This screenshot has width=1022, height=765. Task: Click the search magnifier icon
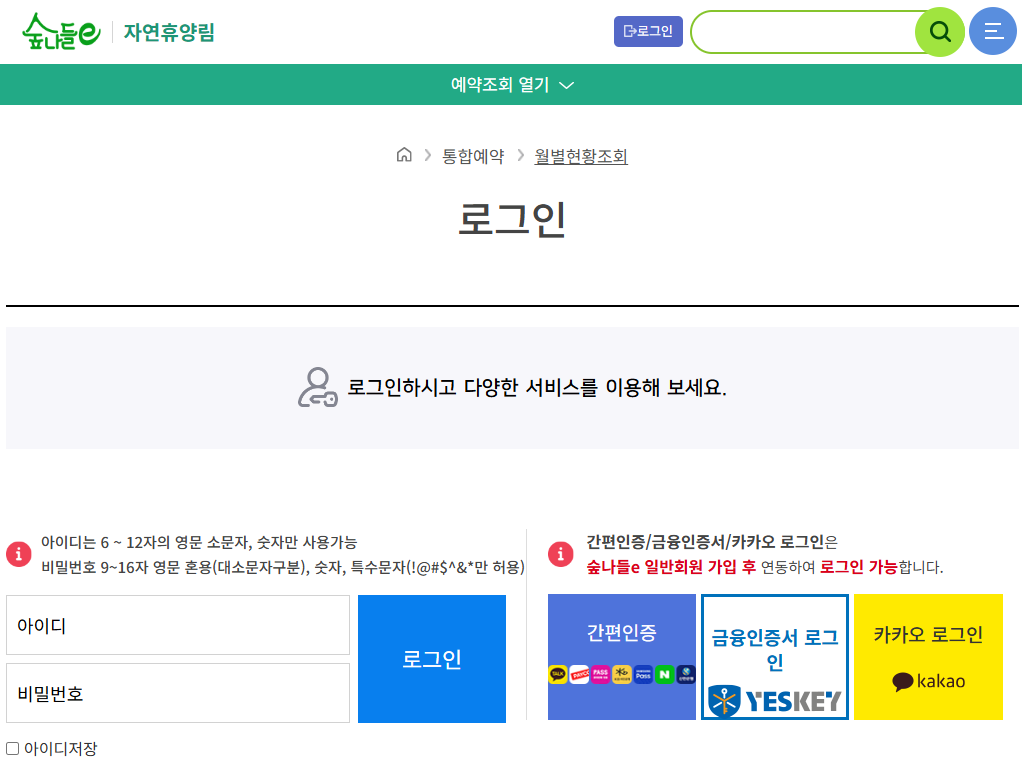click(939, 31)
